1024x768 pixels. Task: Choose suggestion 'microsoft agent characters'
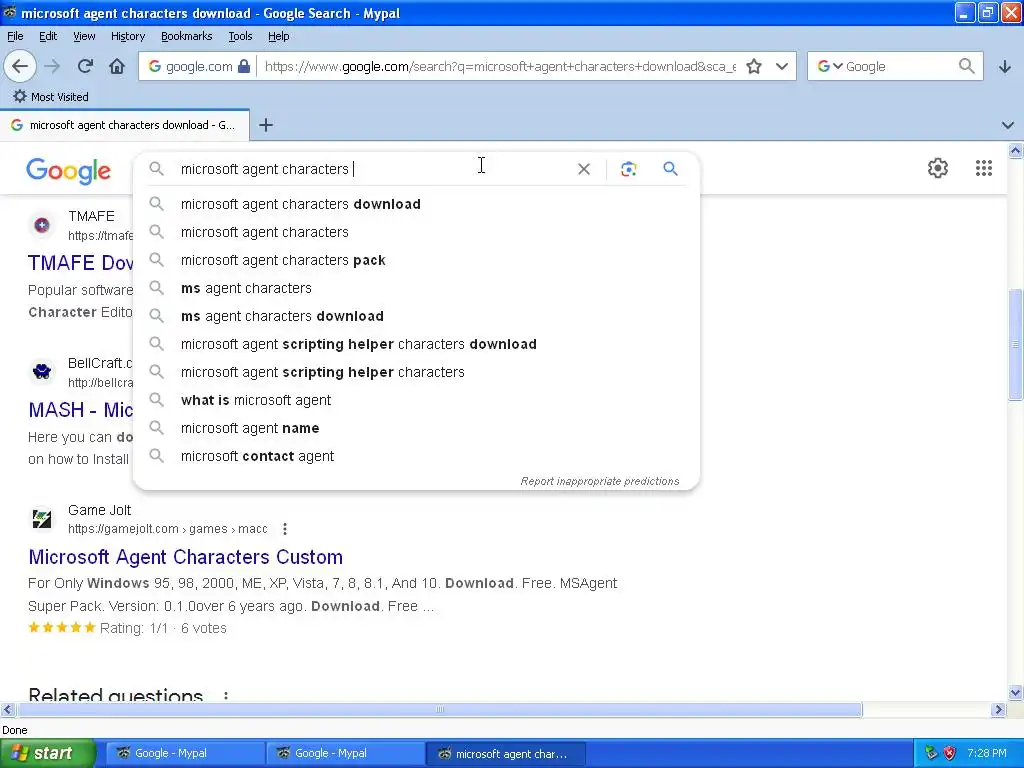[x=416, y=232]
